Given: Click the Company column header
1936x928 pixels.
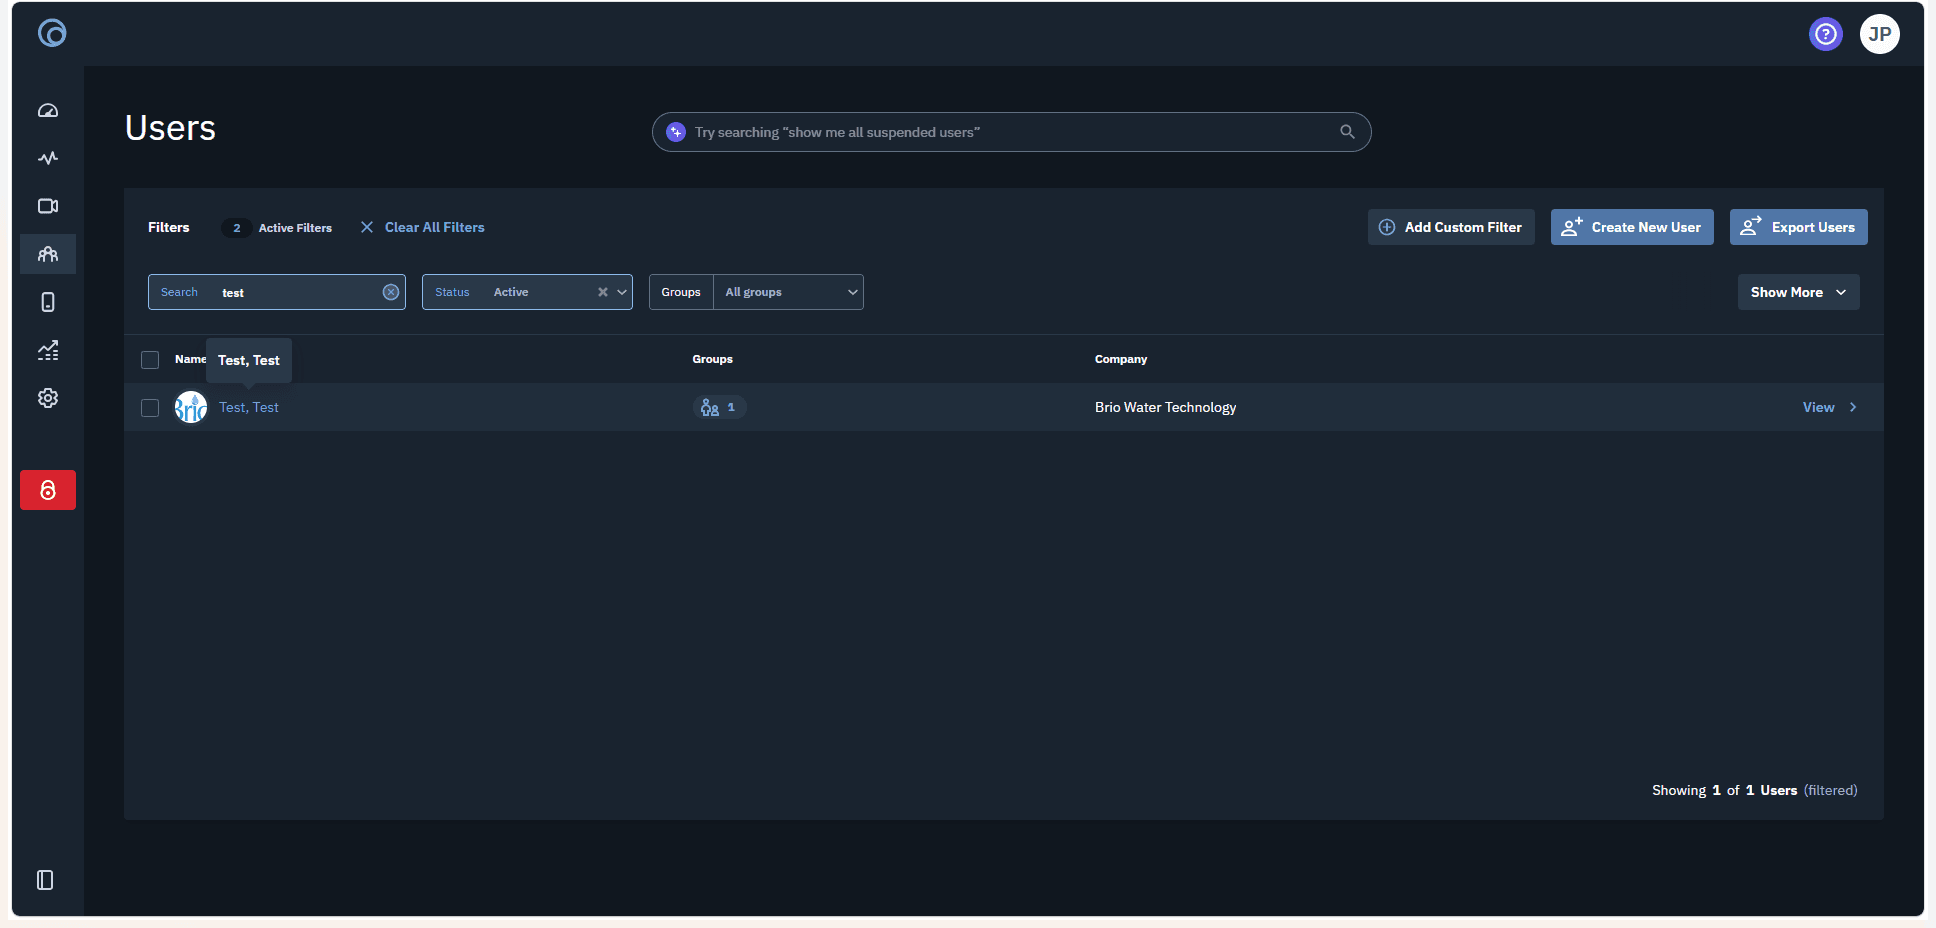Looking at the screenshot, I should pos(1121,359).
